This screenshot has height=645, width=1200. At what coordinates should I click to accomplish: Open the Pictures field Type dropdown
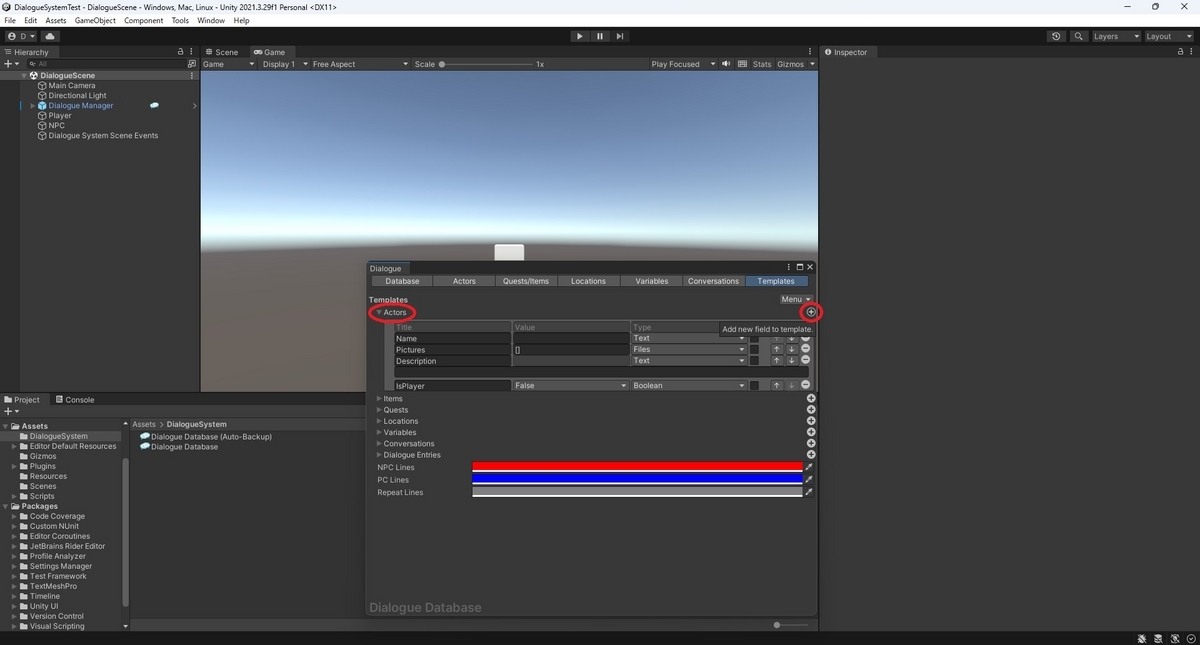point(689,349)
